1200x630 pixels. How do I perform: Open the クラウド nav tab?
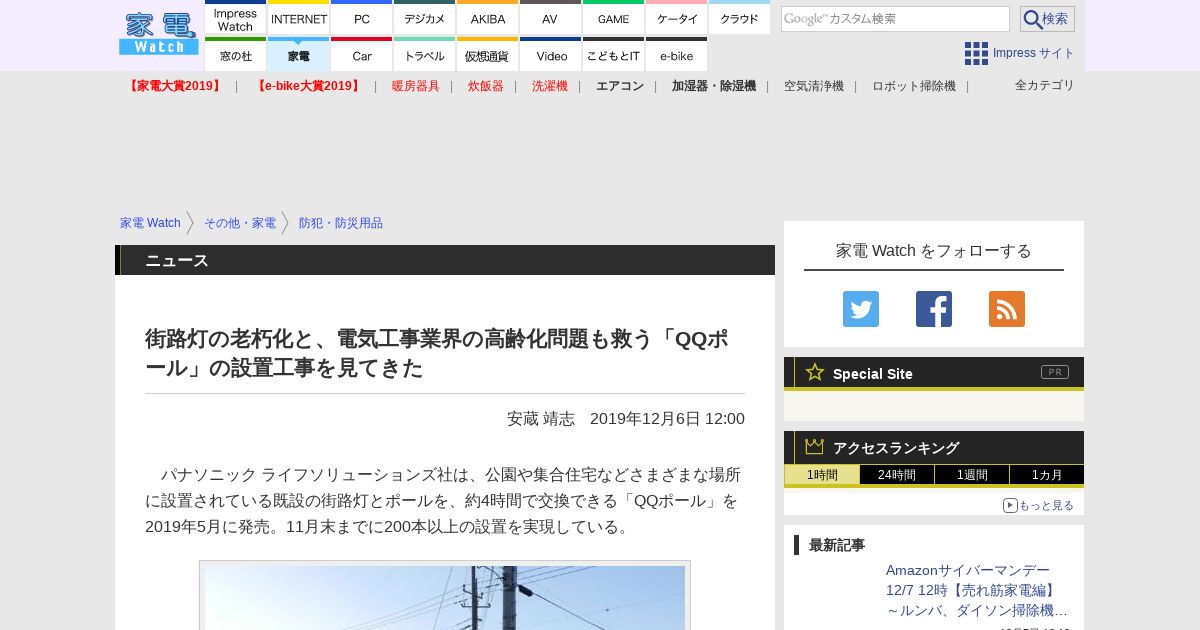[740, 18]
